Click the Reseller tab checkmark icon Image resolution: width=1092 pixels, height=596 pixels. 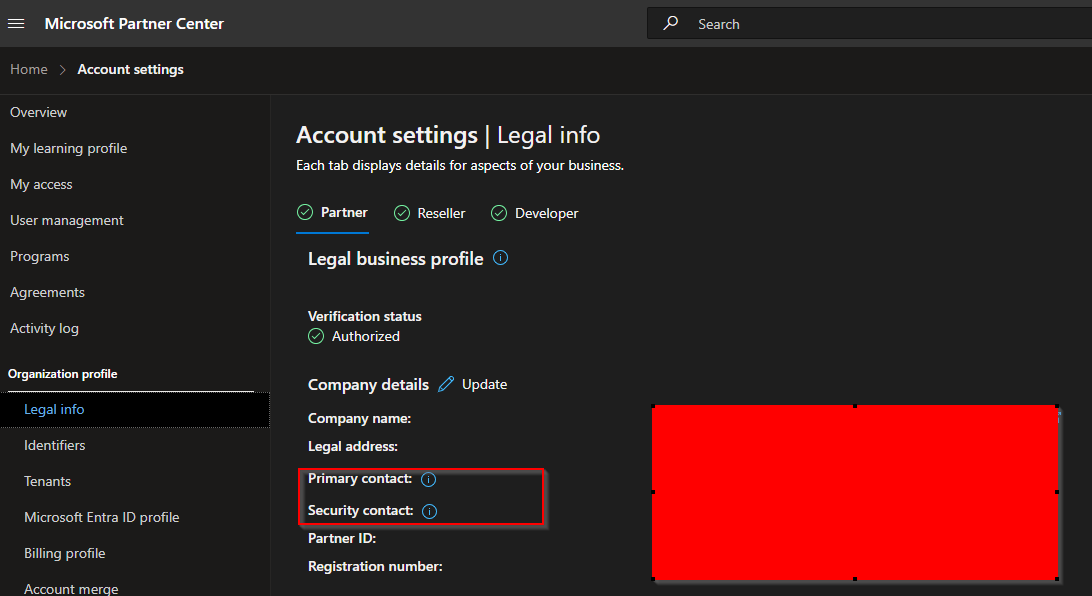[x=402, y=213]
